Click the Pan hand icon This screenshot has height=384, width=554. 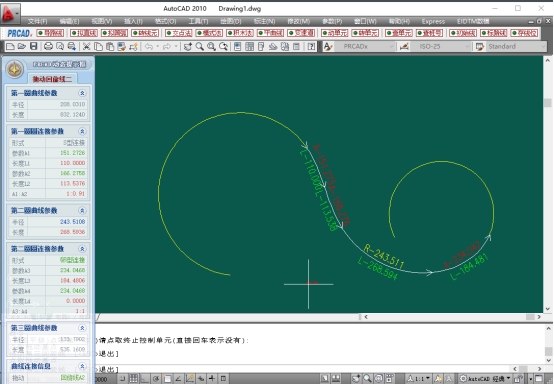click(188, 46)
